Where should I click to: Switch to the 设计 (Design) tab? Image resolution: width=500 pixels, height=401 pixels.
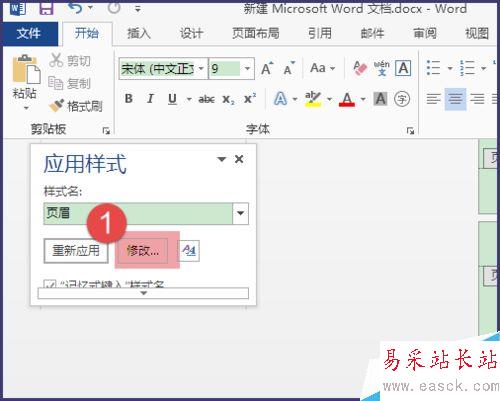pos(191,33)
